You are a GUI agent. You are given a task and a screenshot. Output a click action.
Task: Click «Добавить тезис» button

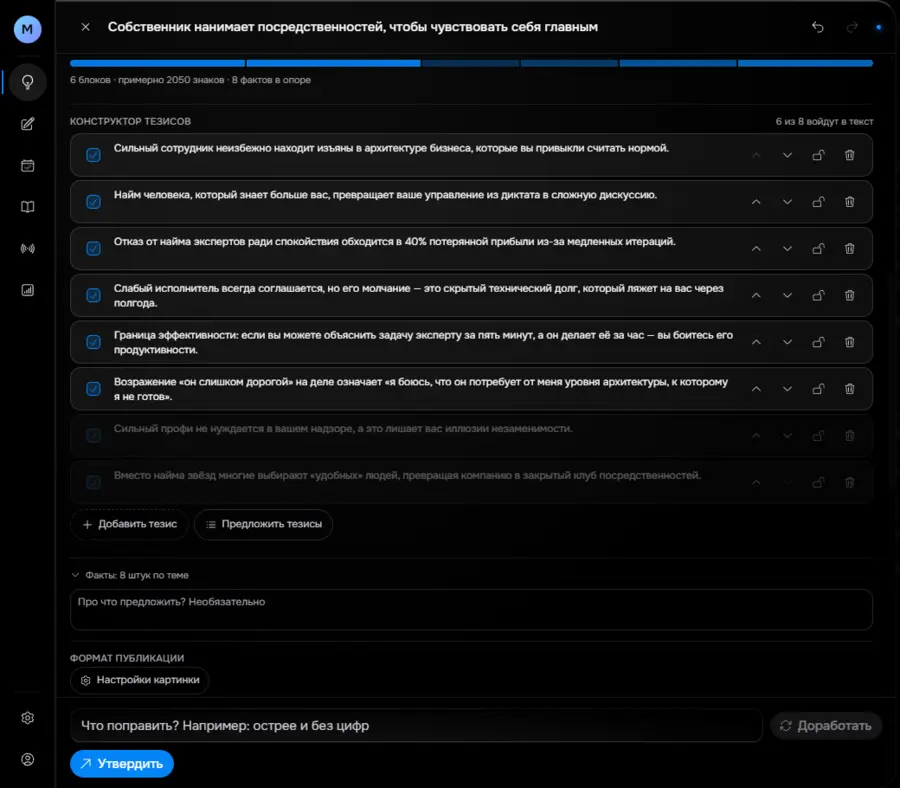[x=130, y=524]
